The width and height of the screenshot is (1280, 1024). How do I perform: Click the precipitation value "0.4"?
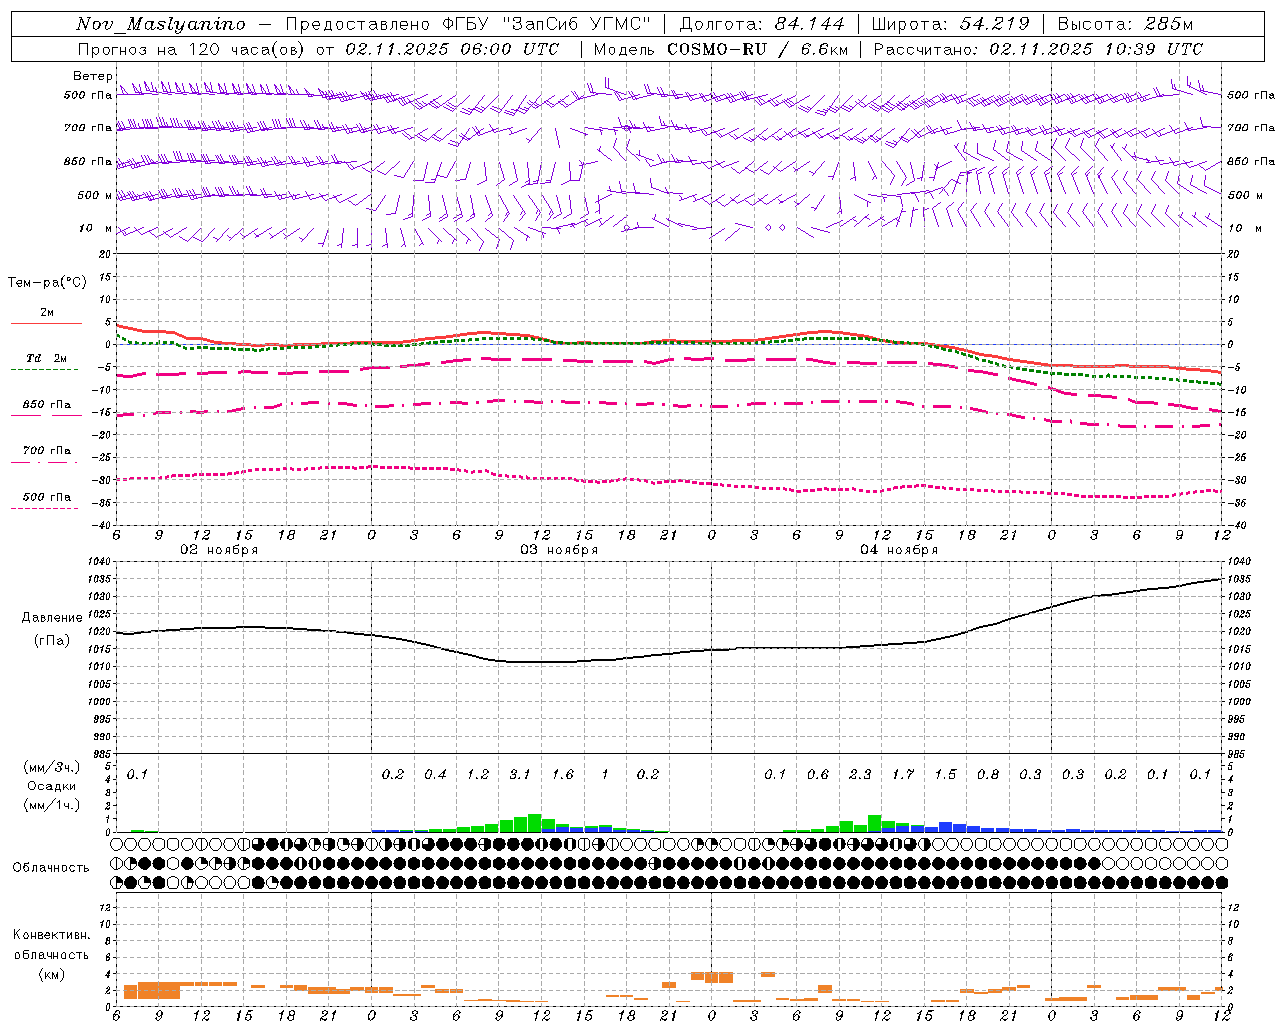pyautogui.click(x=435, y=775)
